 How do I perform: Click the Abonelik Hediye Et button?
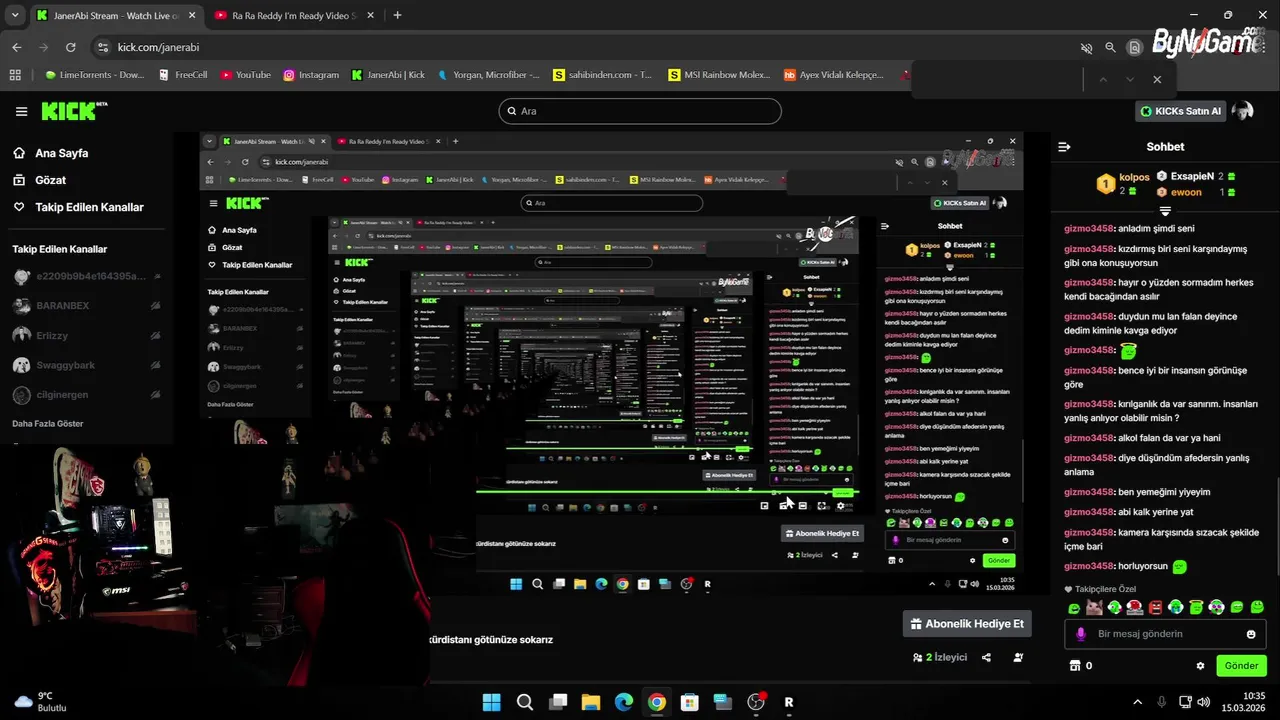(967, 624)
